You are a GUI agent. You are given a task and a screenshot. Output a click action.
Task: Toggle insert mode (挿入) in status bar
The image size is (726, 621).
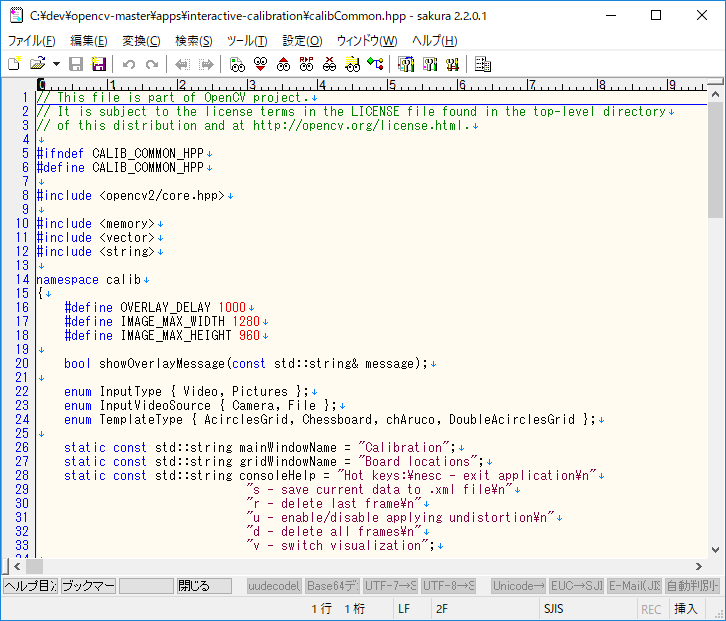tap(686, 608)
